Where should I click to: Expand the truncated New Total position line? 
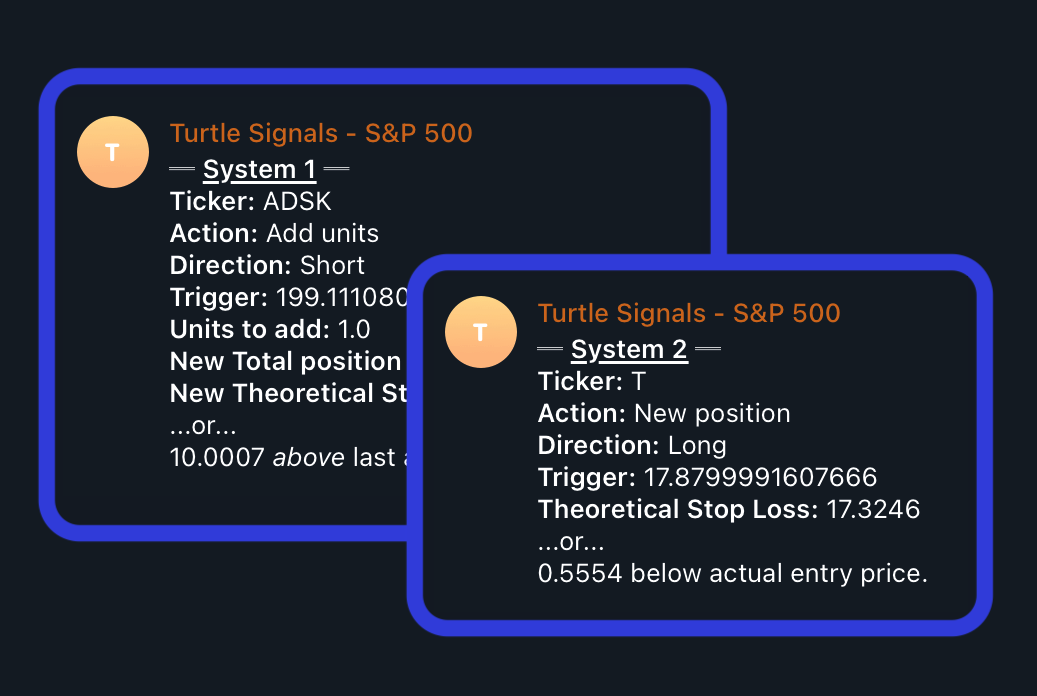pyautogui.click(x=286, y=361)
